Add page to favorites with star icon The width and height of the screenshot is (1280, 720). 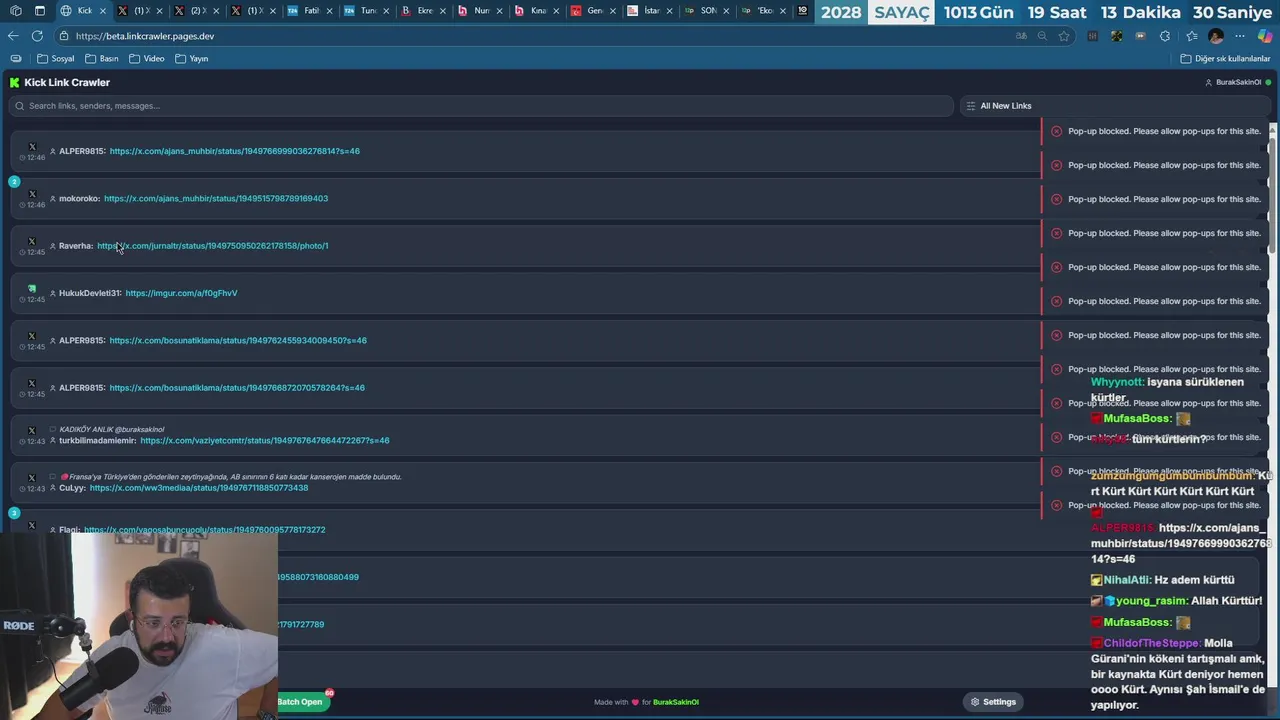coord(1064,36)
